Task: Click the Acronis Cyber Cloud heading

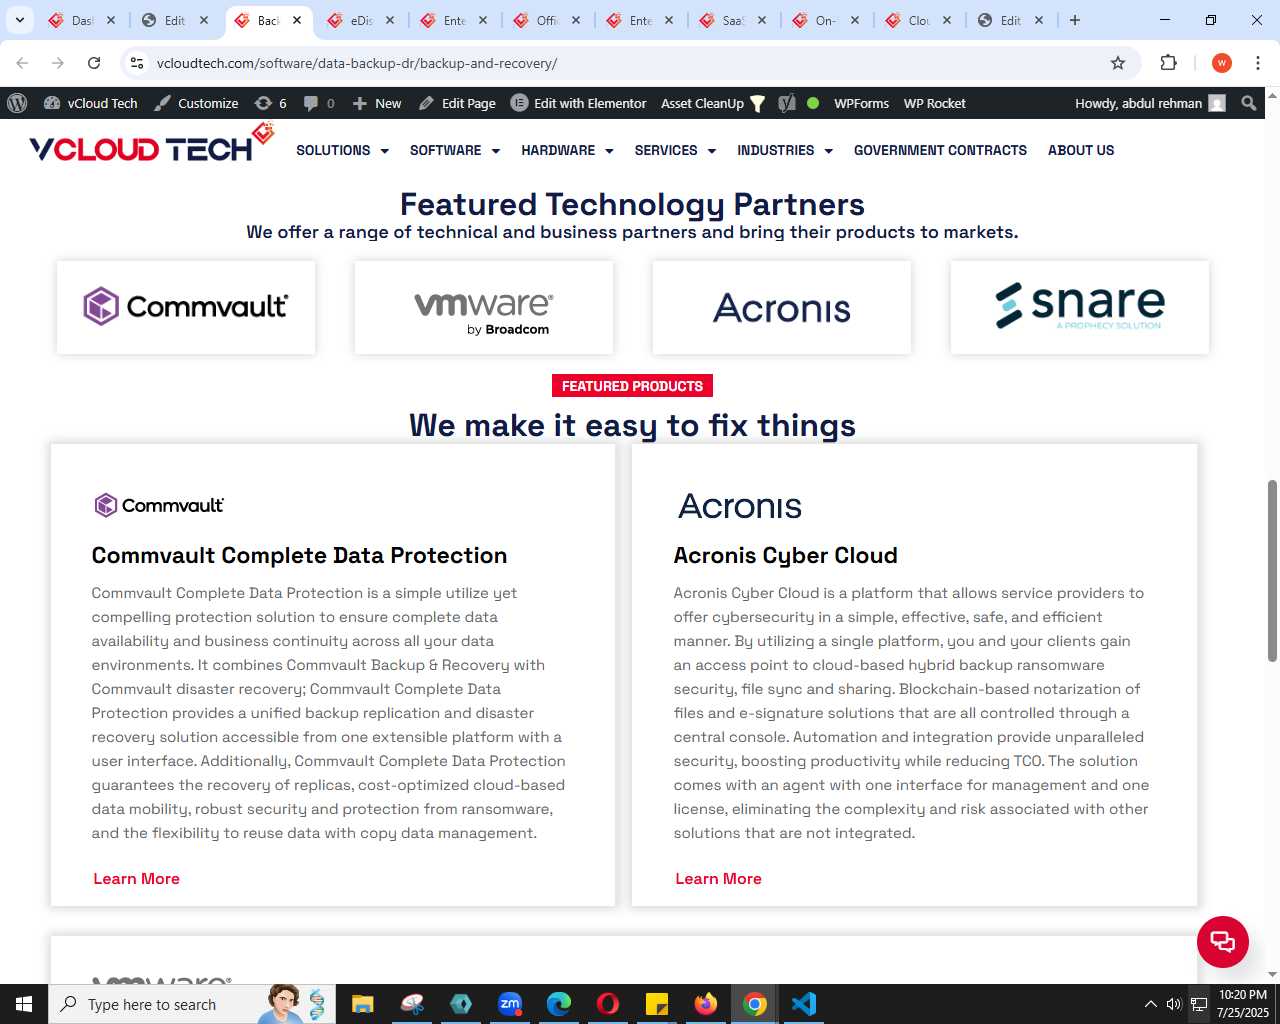Action: pos(785,555)
